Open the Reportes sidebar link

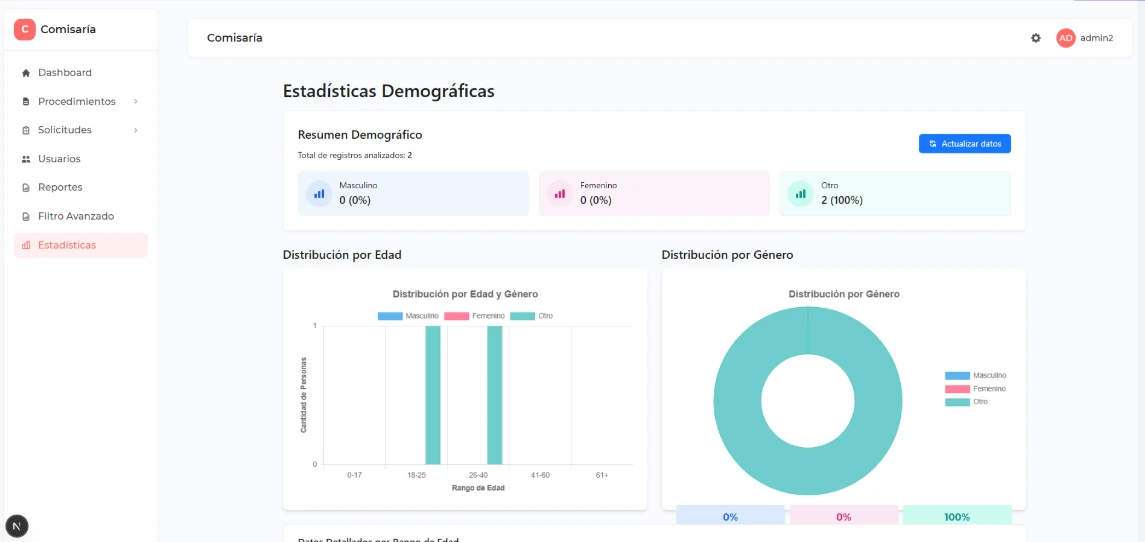point(60,187)
